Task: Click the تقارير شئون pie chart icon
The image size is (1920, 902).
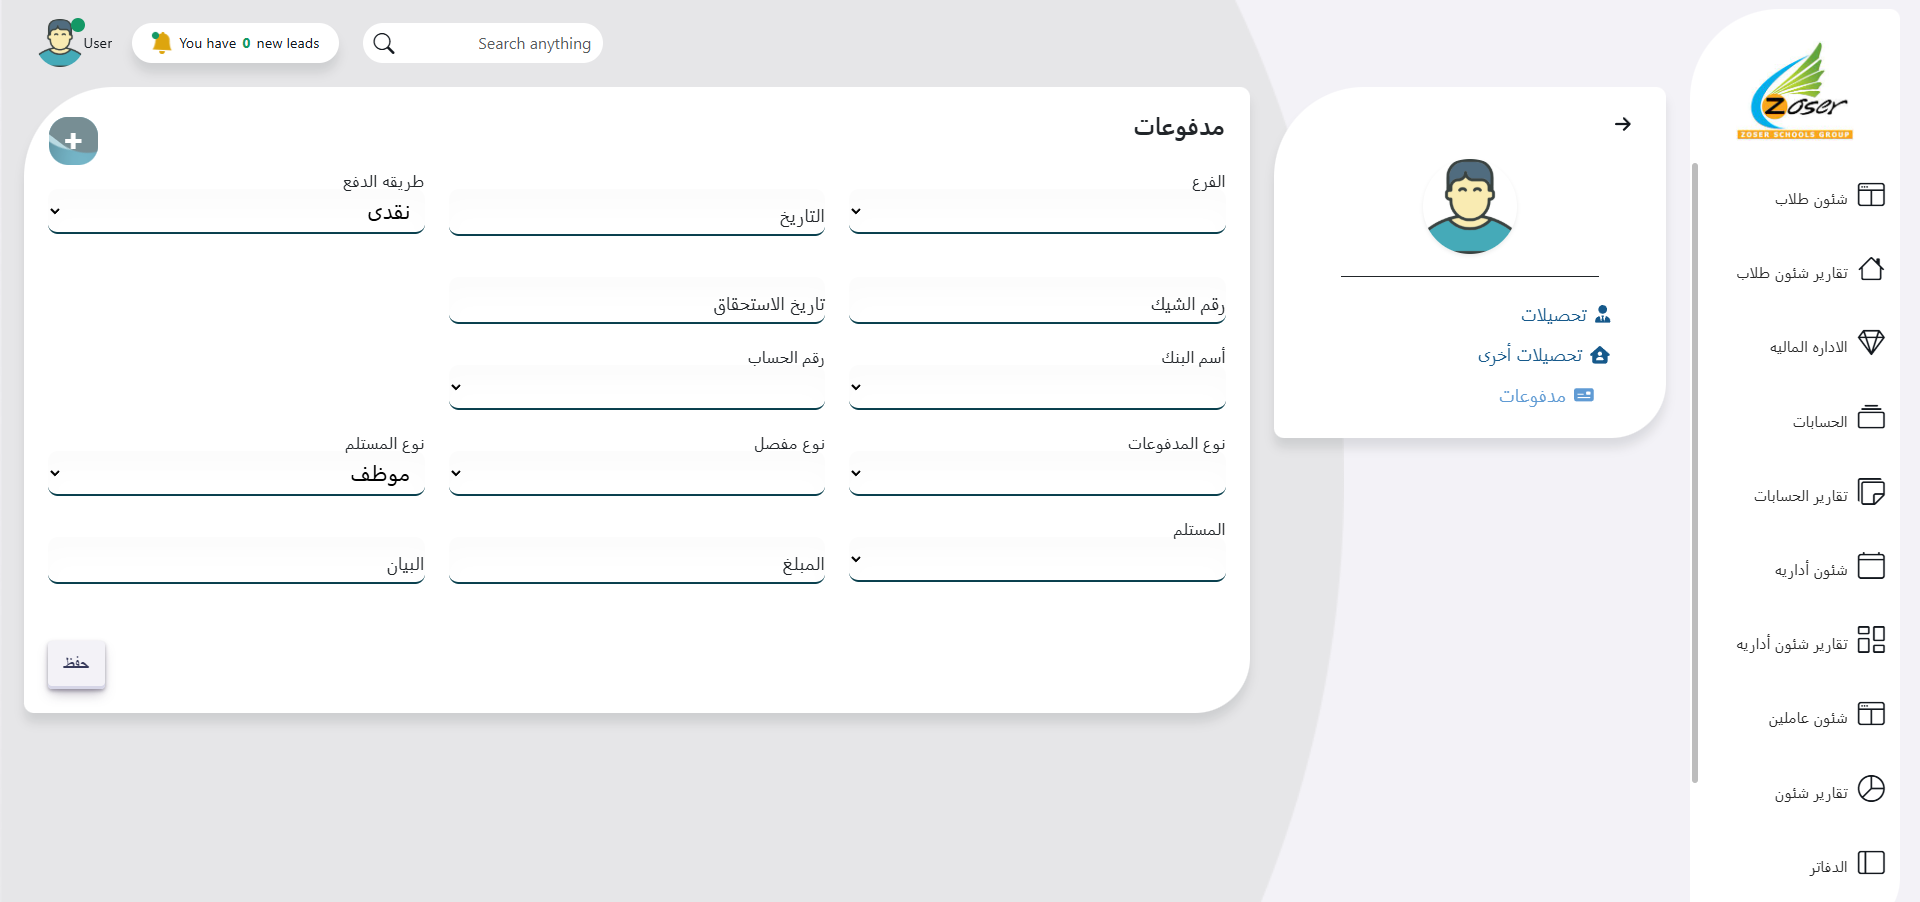Action: pyautogui.click(x=1870, y=789)
